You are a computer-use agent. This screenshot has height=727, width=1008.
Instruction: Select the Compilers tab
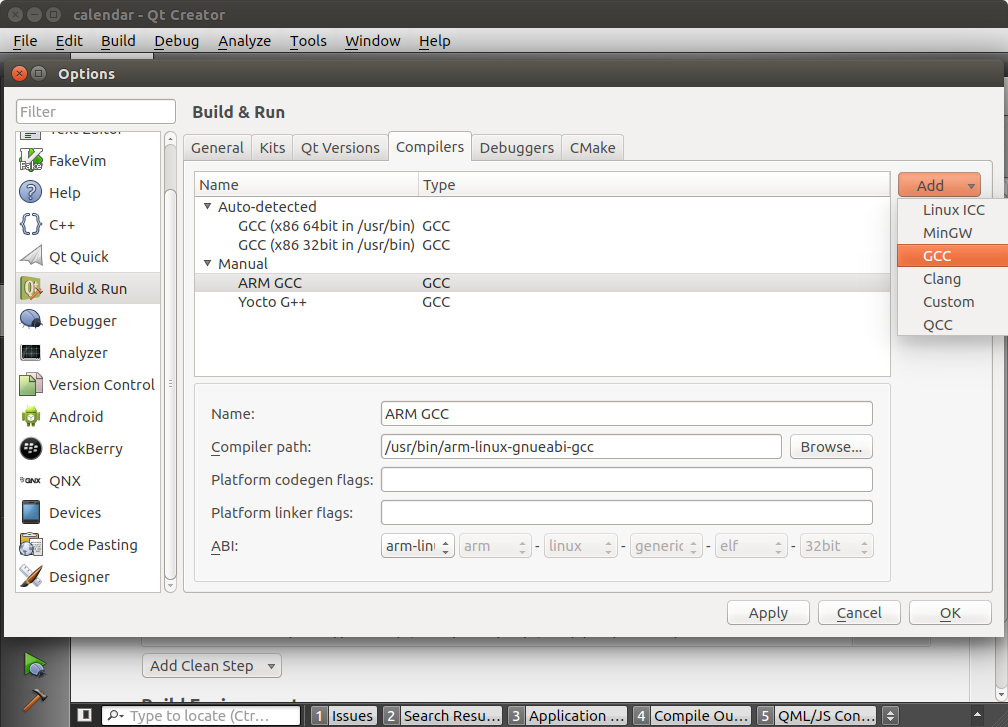(429, 147)
